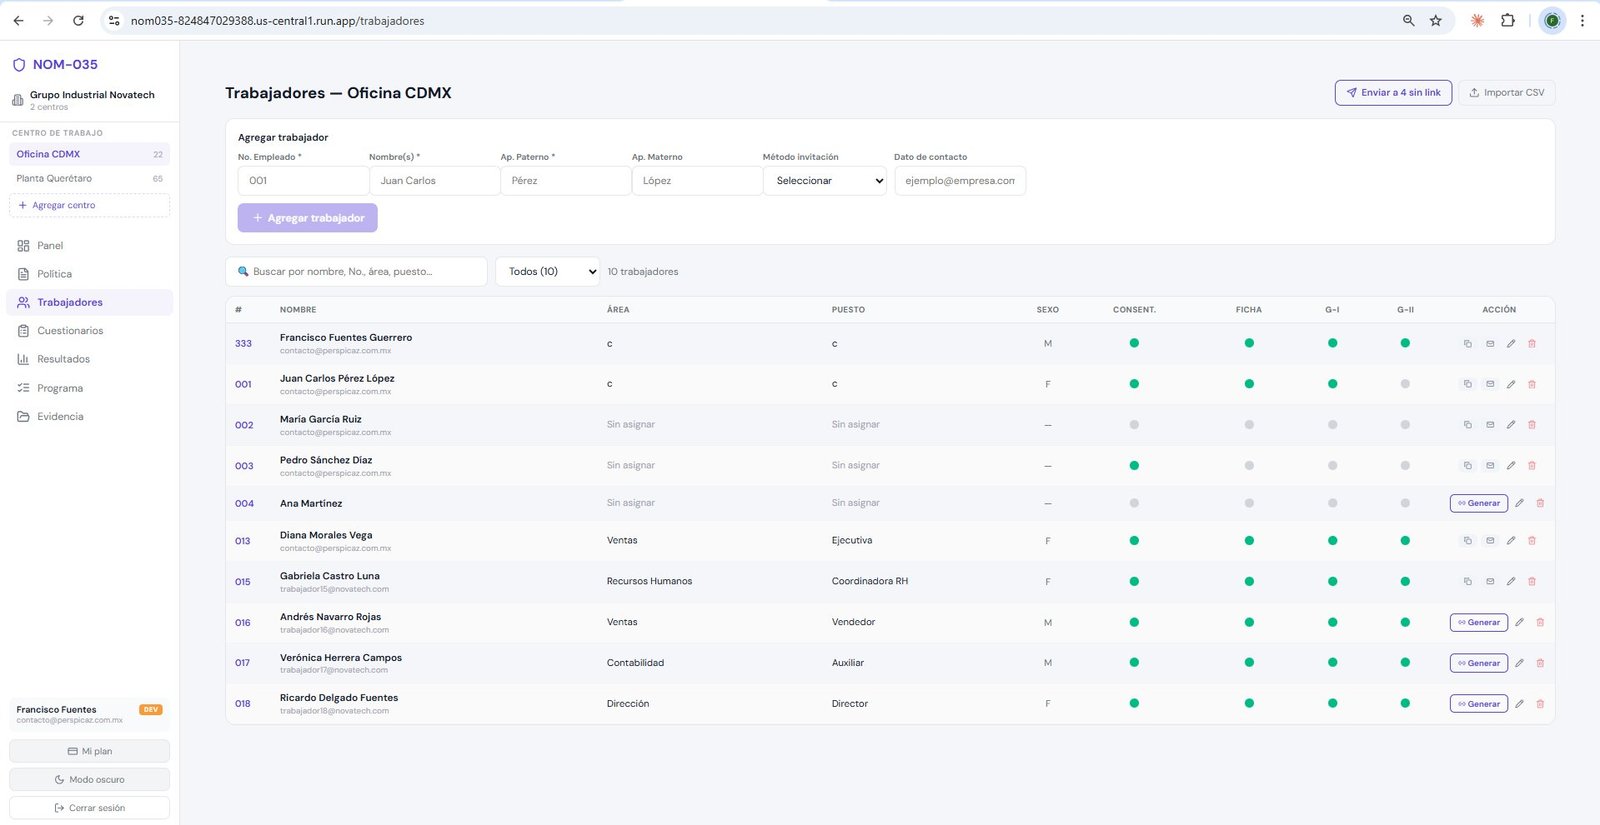1600x825 pixels.
Task: Open the browser extensions puzzle icon
Action: tap(1507, 20)
